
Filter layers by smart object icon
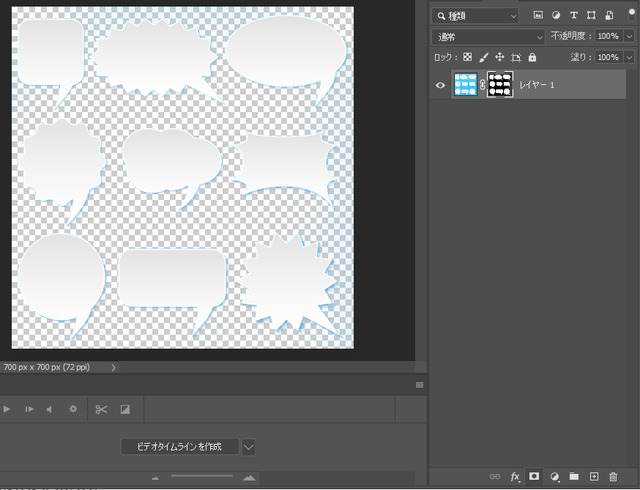[609, 16]
